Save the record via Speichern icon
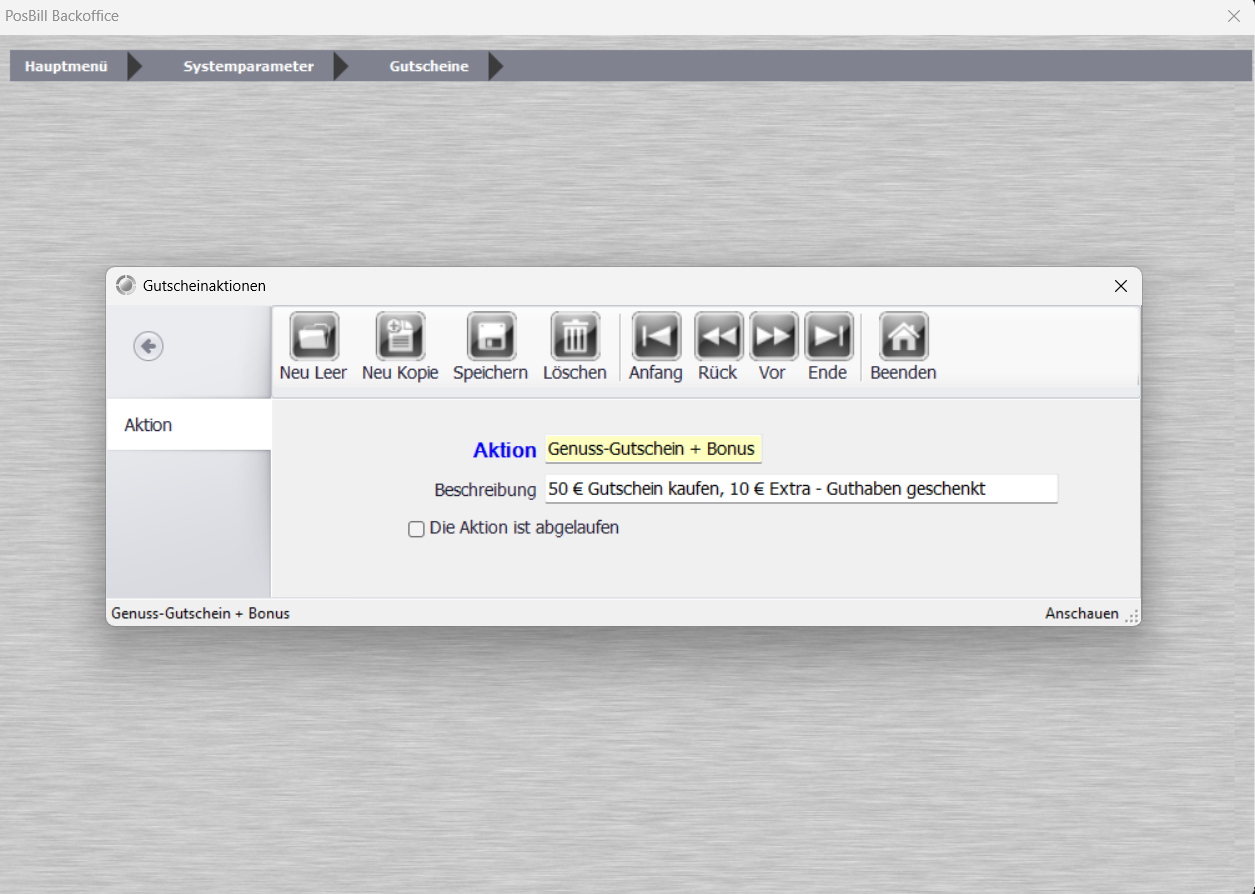The image size is (1255, 894). pyautogui.click(x=491, y=337)
